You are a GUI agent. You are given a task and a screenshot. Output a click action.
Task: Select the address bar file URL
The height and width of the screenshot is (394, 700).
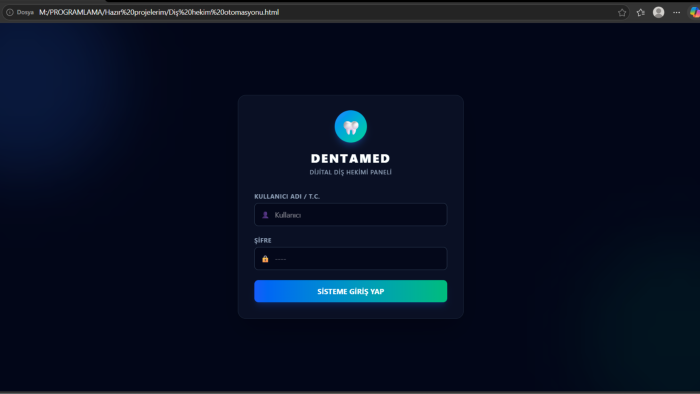pyautogui.click(x=159, y=12)
